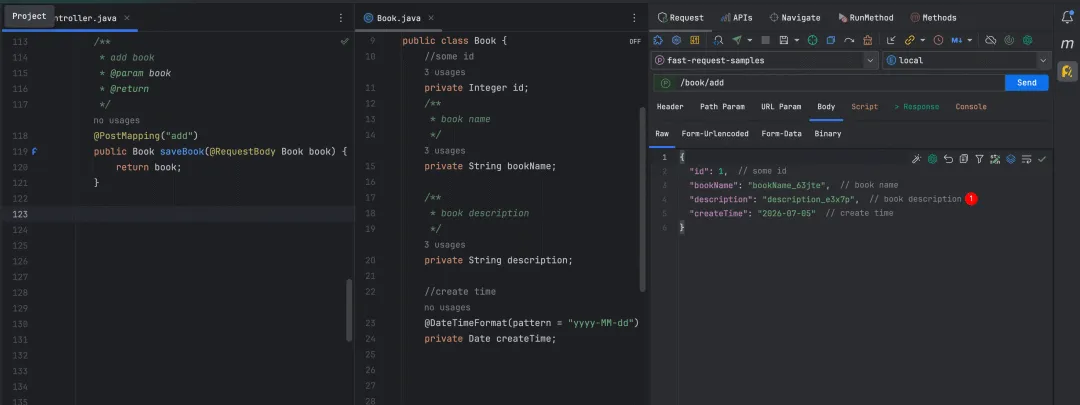
Task: Open the three-dots menu of the left editor pane
Action: 341,18
